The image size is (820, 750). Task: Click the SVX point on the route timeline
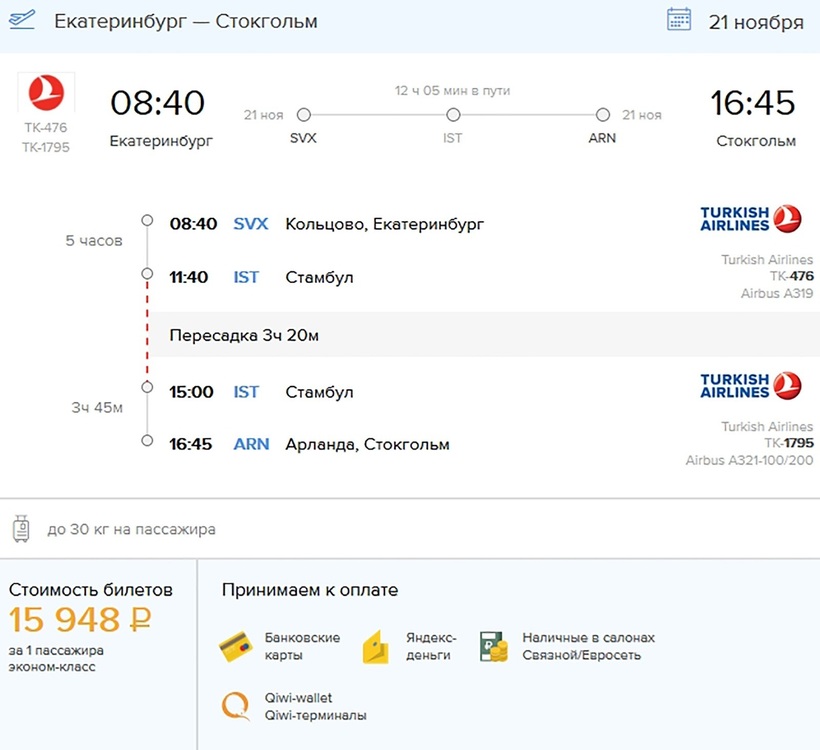pos(303,115)
